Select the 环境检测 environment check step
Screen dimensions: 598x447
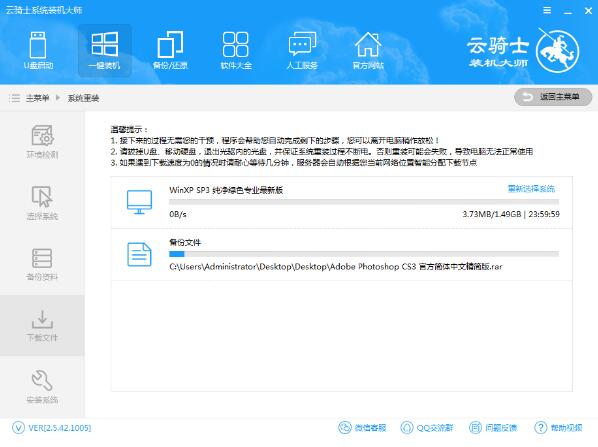pyautogui.click(x=42, y=142)
